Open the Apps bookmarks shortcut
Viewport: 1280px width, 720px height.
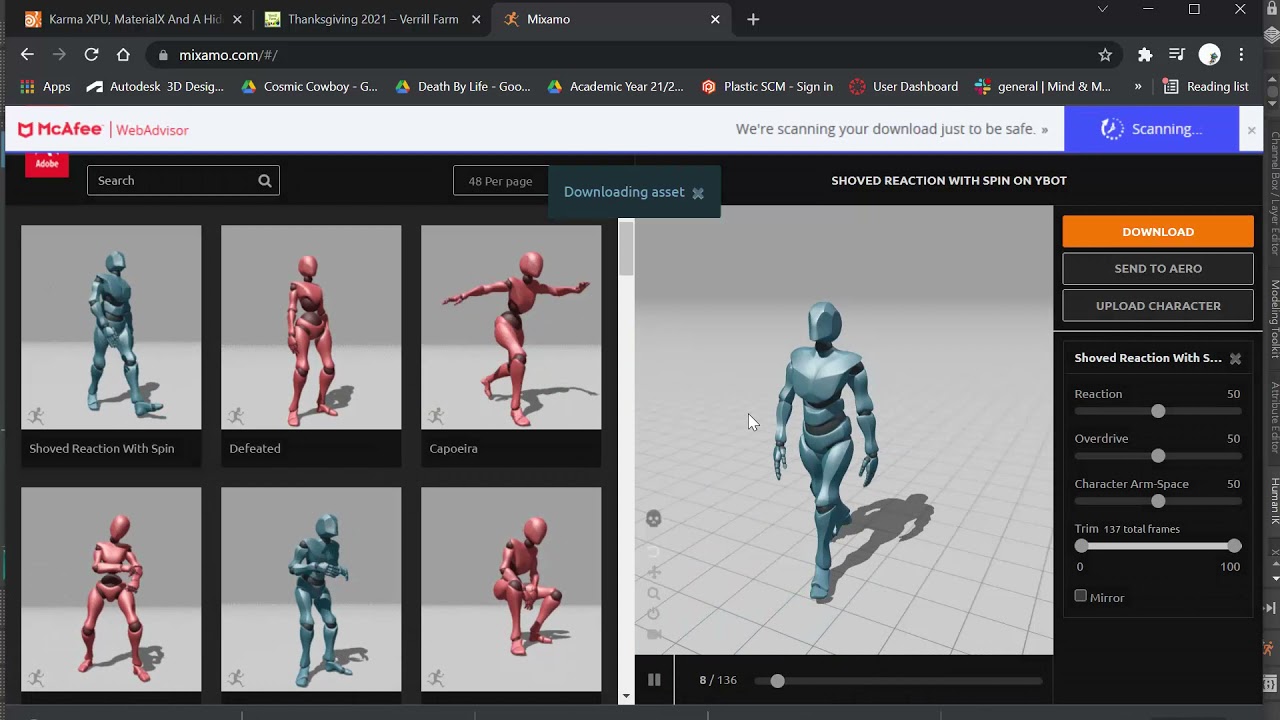coord(45,87)
